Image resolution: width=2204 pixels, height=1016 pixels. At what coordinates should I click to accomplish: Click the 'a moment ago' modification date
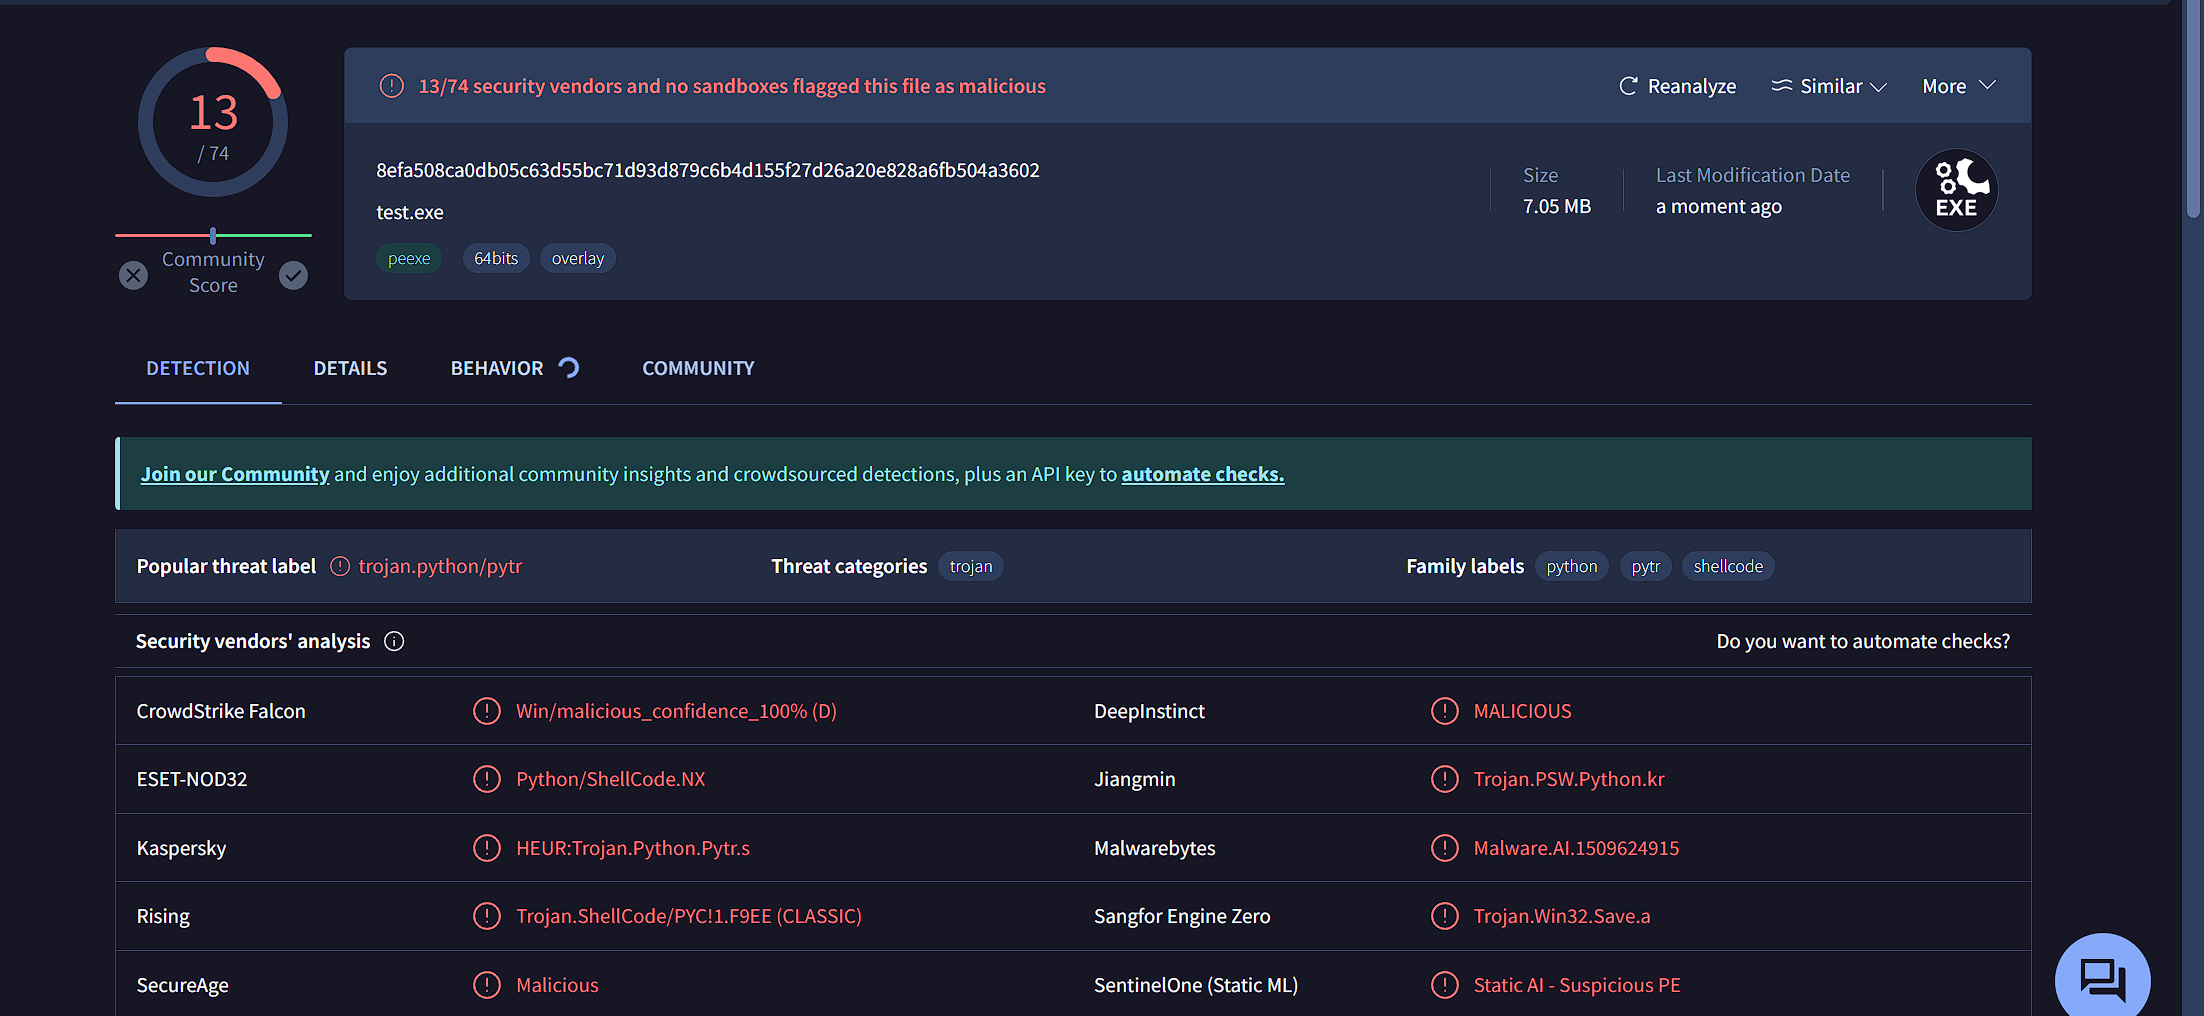pyautogui.click(x=1718, y=206)
